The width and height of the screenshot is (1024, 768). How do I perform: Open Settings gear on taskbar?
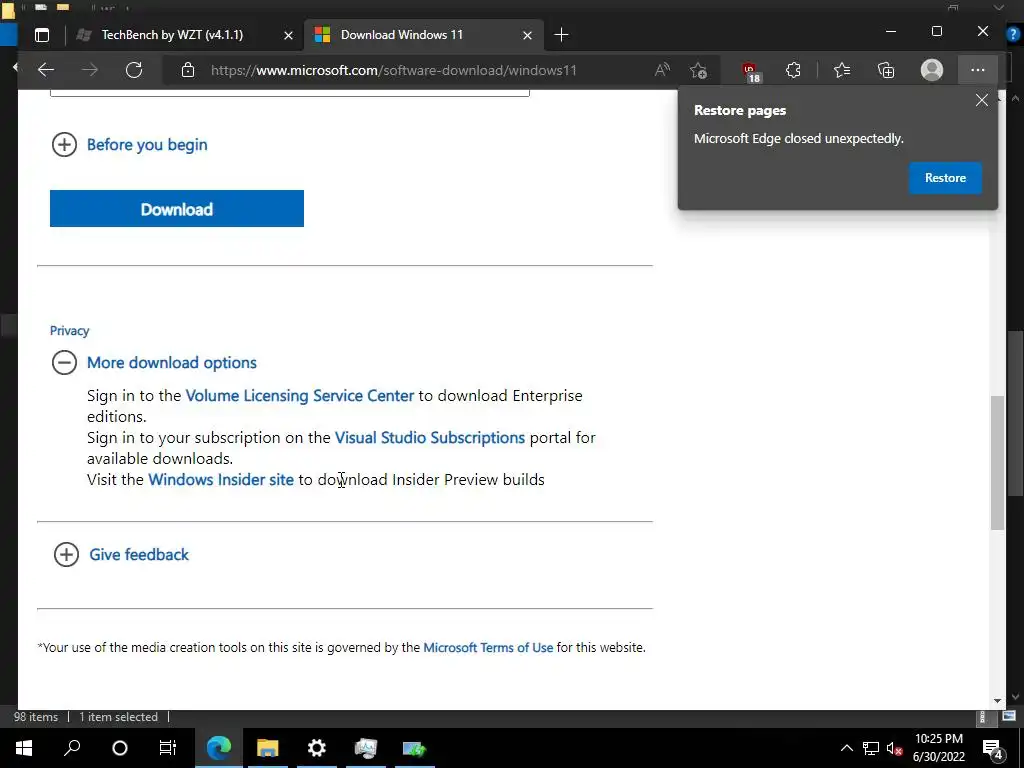[317, 748]
